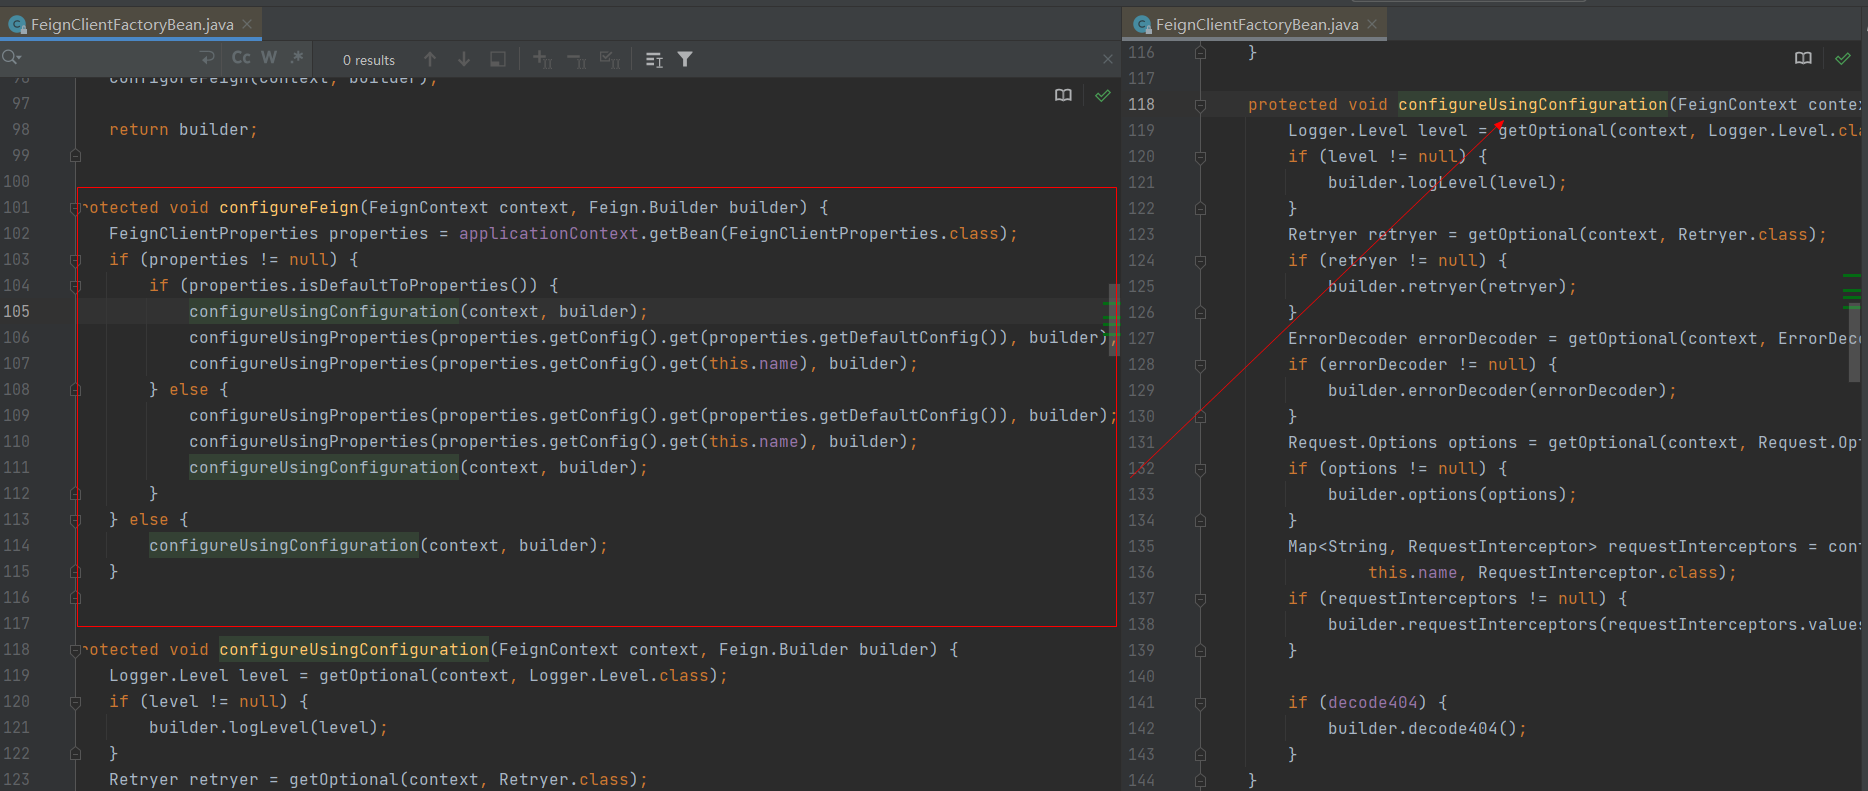This screenshot has width=1868, height=791.
Task: Collapse requestInterceptors fold at right line 137
Action: 1200,599
